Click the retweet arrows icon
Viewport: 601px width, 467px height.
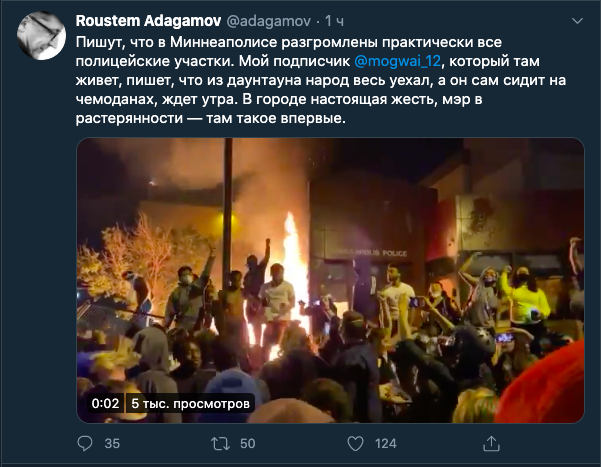(220, 444)
